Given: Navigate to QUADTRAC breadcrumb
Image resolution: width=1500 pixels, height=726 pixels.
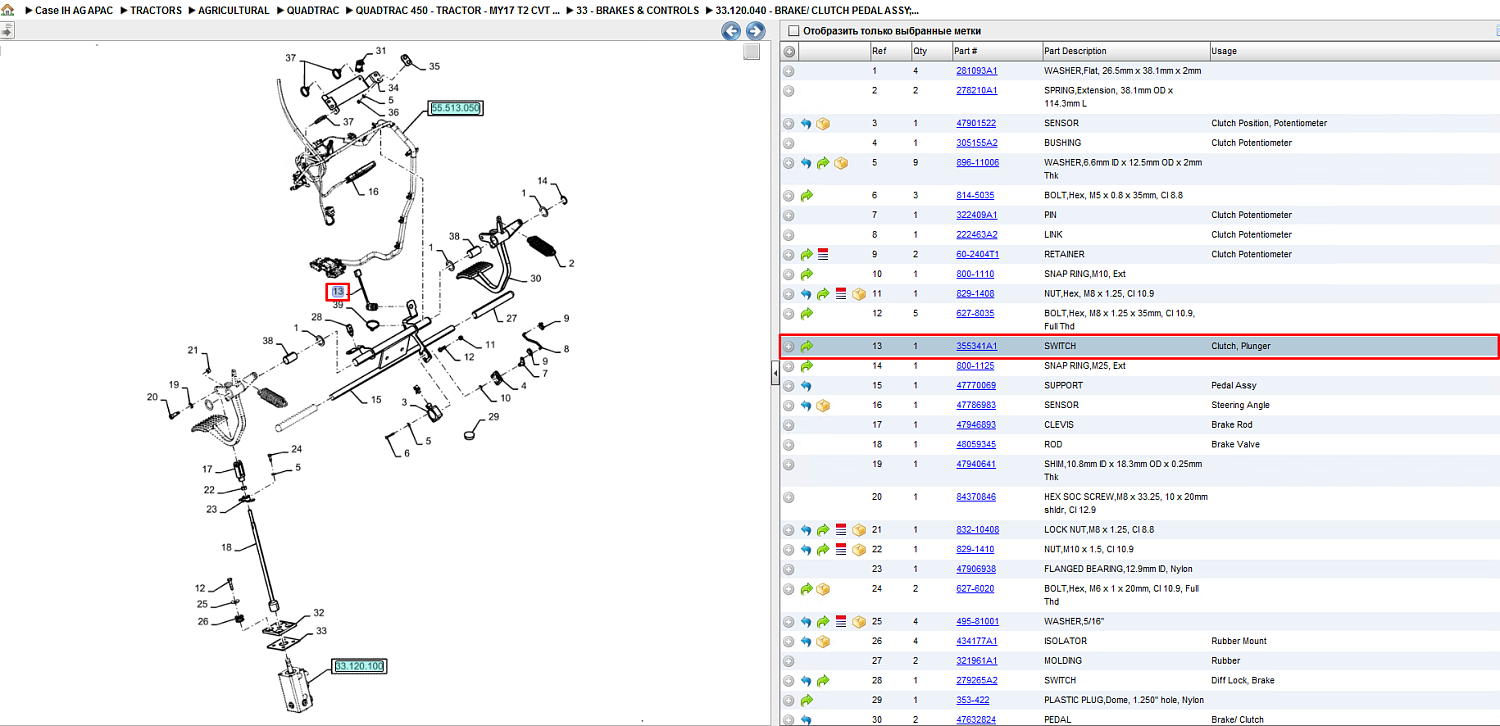Looking at the screenshot, I should tap(313, 10).
